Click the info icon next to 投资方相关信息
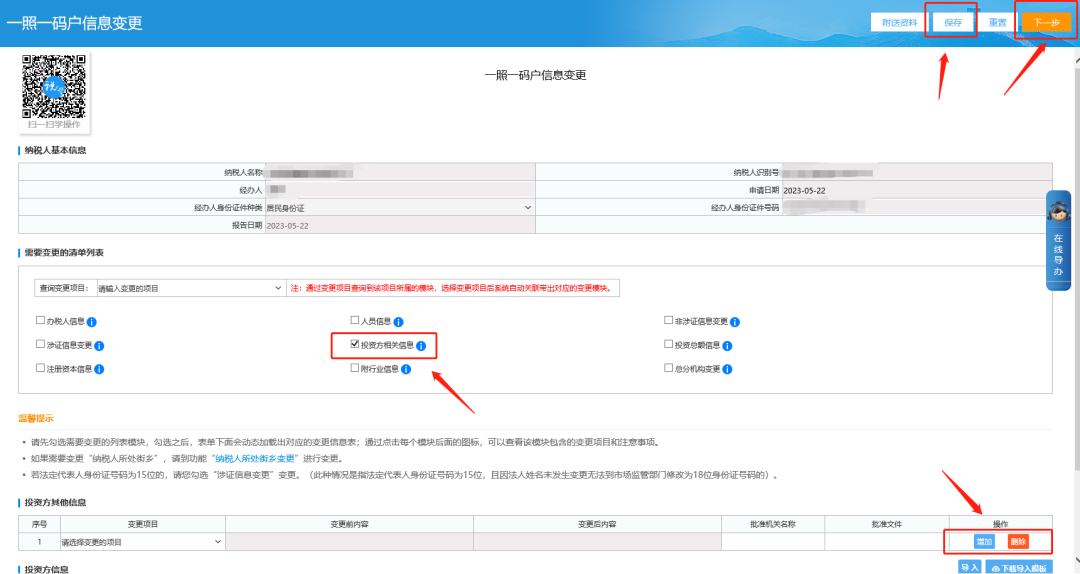The width and height of the screenshot is (1080, 574). coord(421,346)
